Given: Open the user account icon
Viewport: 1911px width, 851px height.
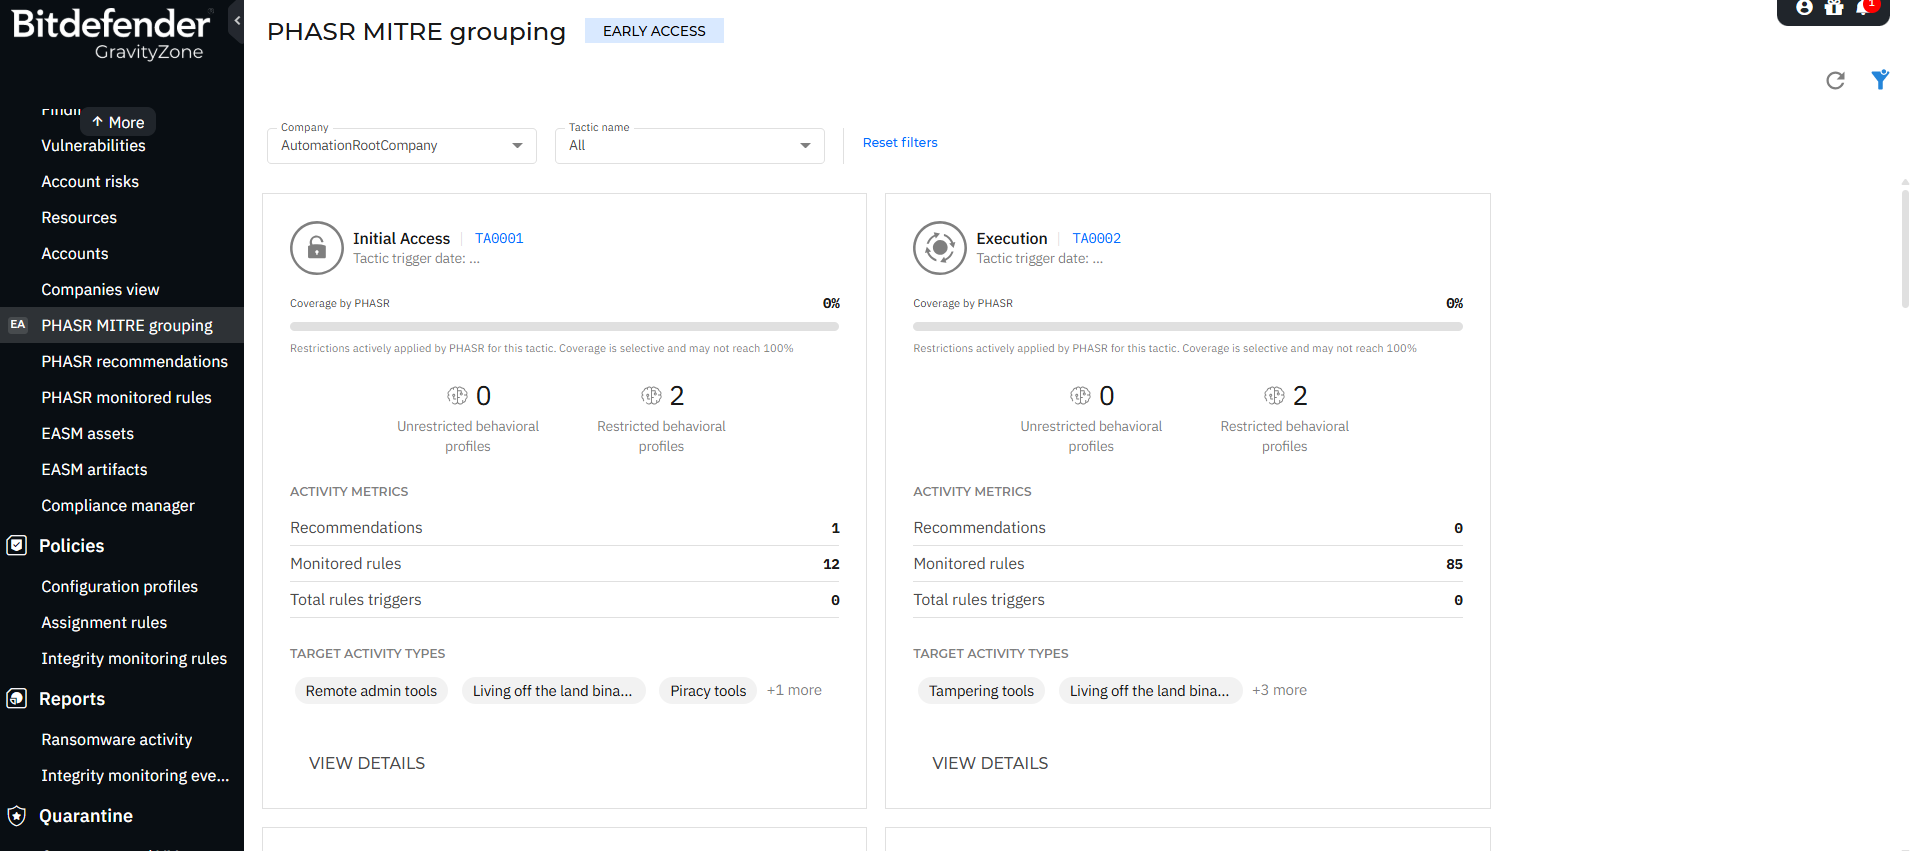Looking at the screenshot, I should pyautogui.click(x=1804, y=8).
